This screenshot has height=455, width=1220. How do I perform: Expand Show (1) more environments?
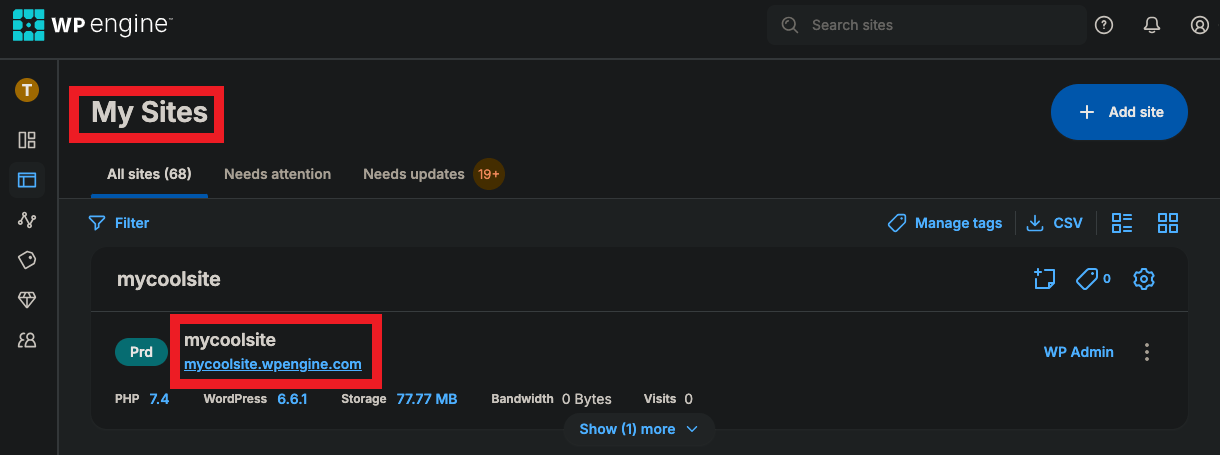point(640,429)
